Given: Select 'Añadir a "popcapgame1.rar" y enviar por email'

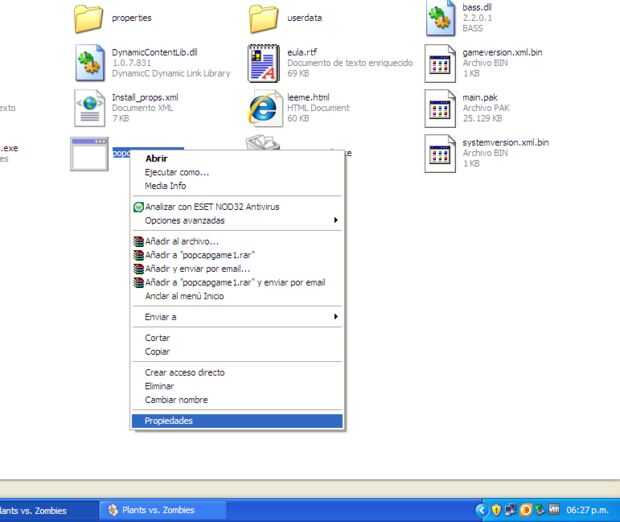Looking at the screenshot, I should (x=237, y=282).
